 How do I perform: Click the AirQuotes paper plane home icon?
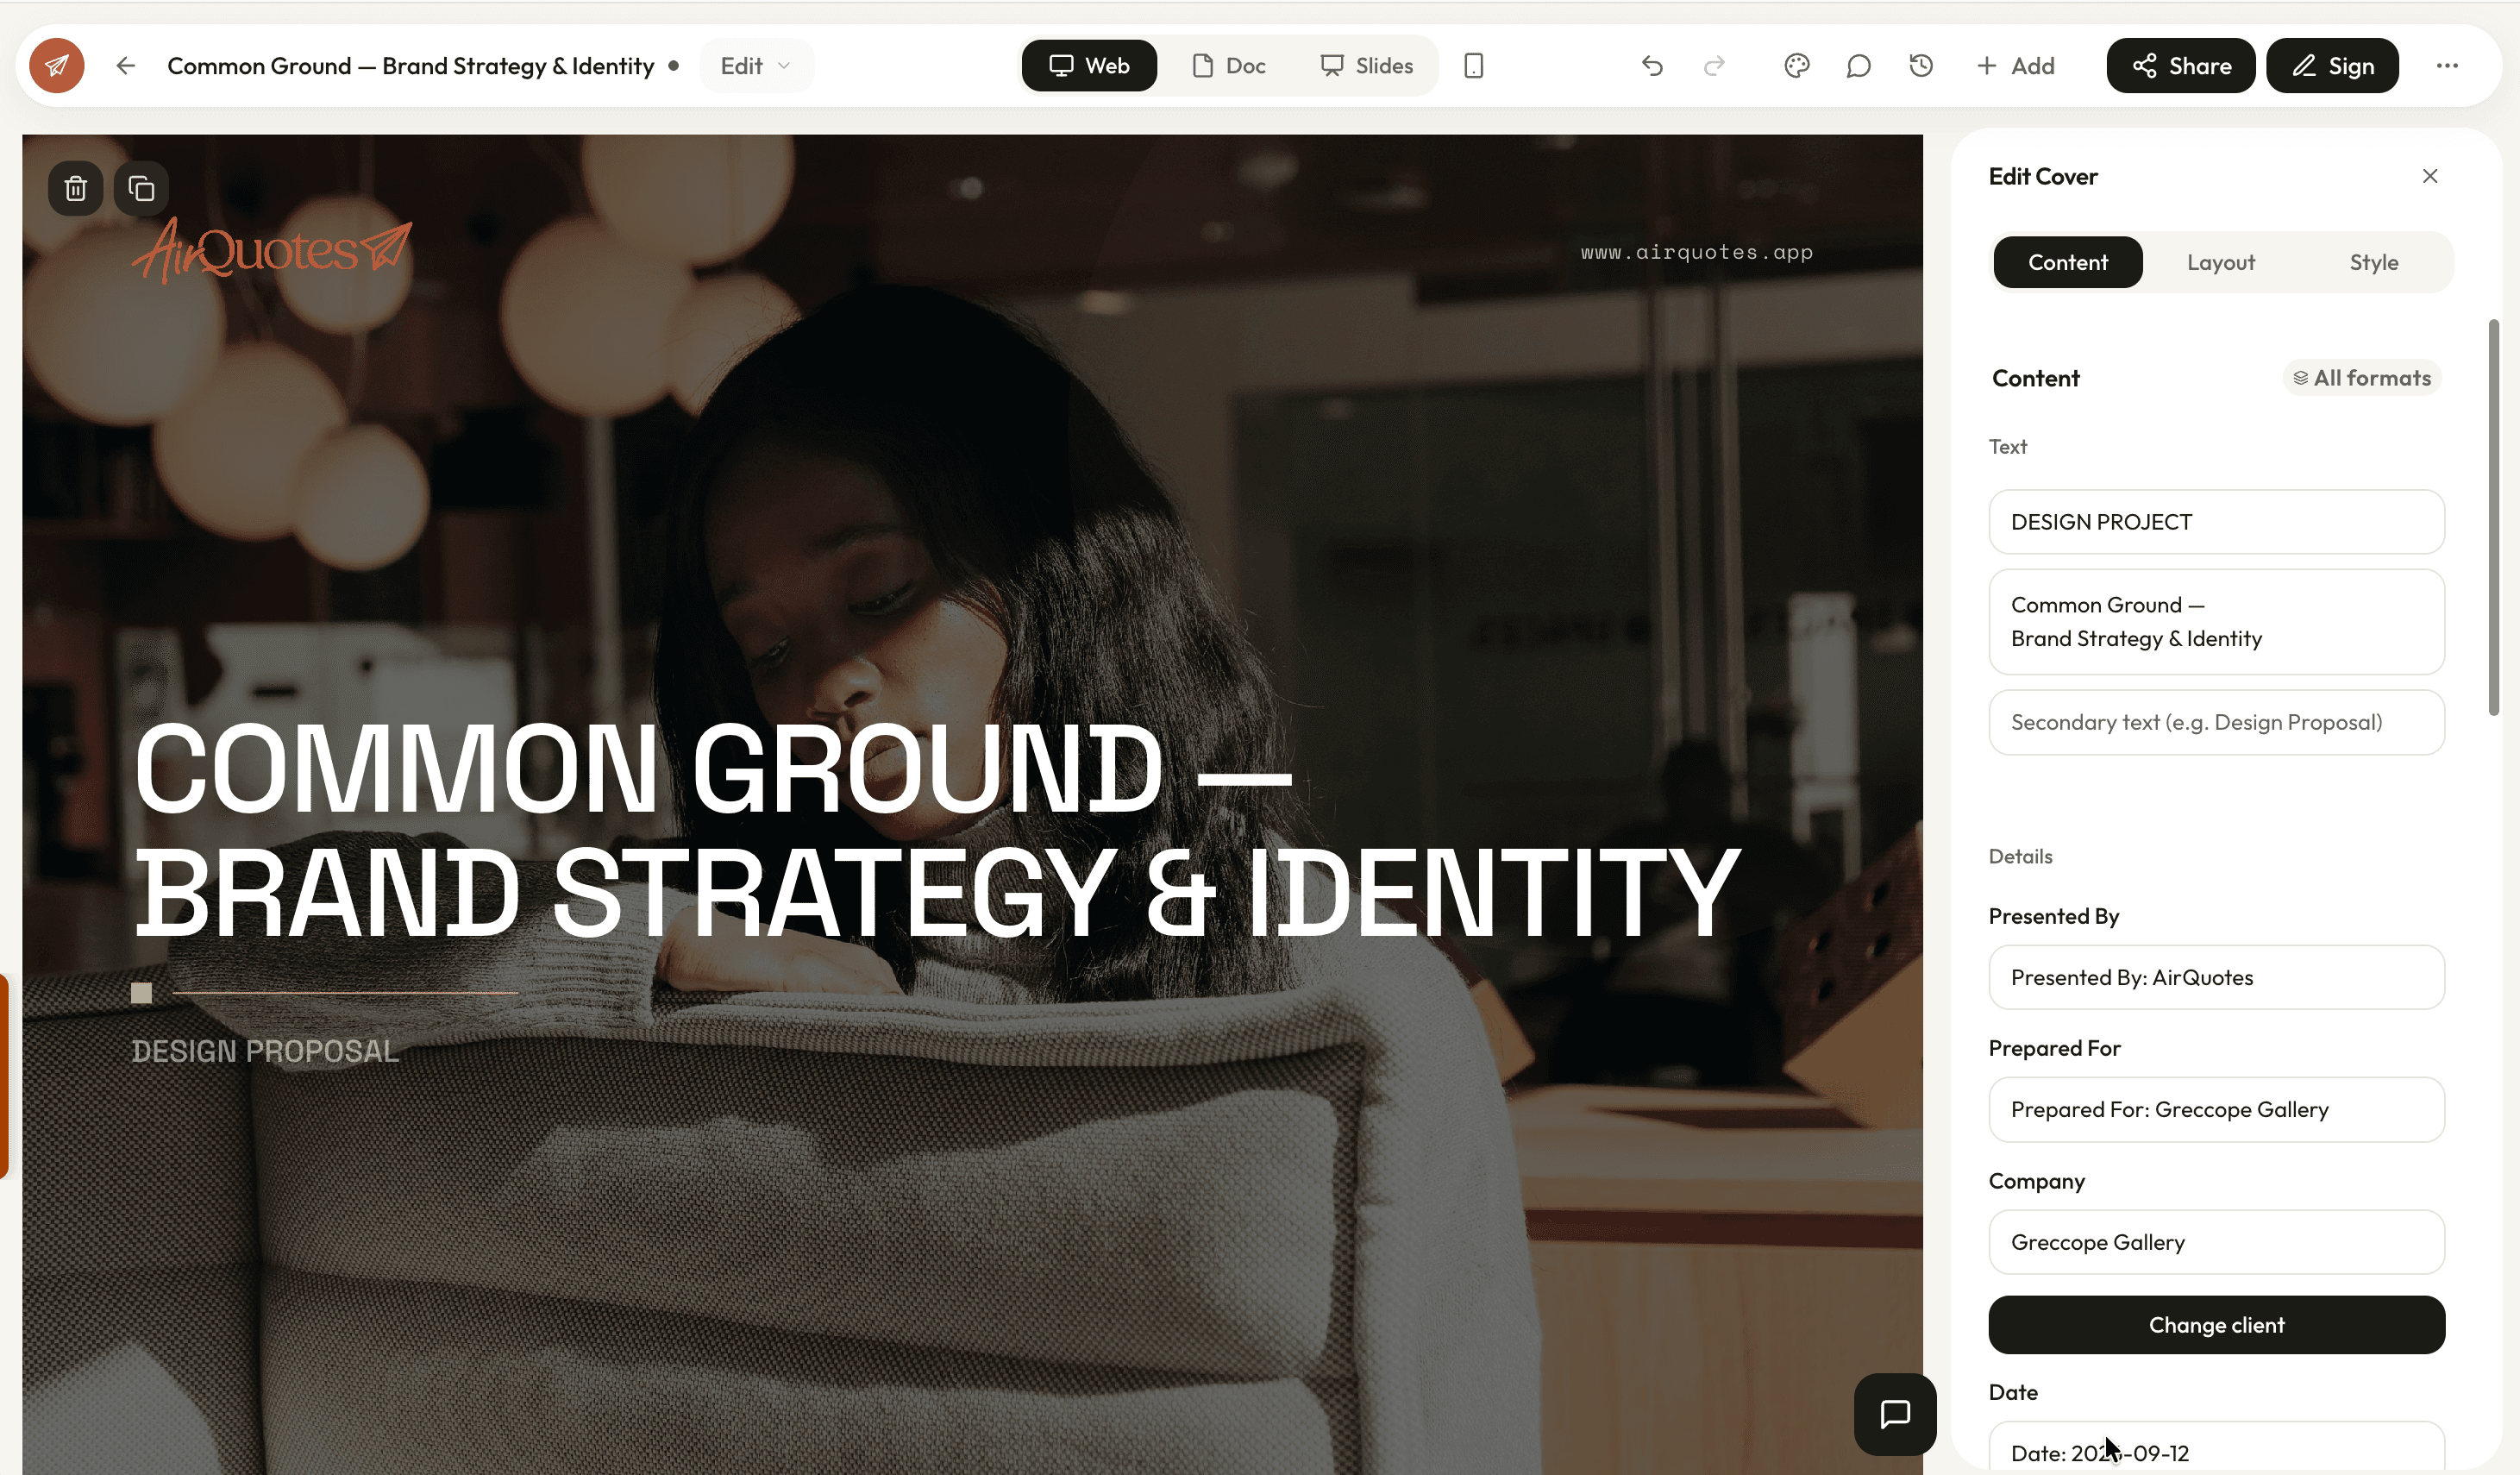[57, 66]
